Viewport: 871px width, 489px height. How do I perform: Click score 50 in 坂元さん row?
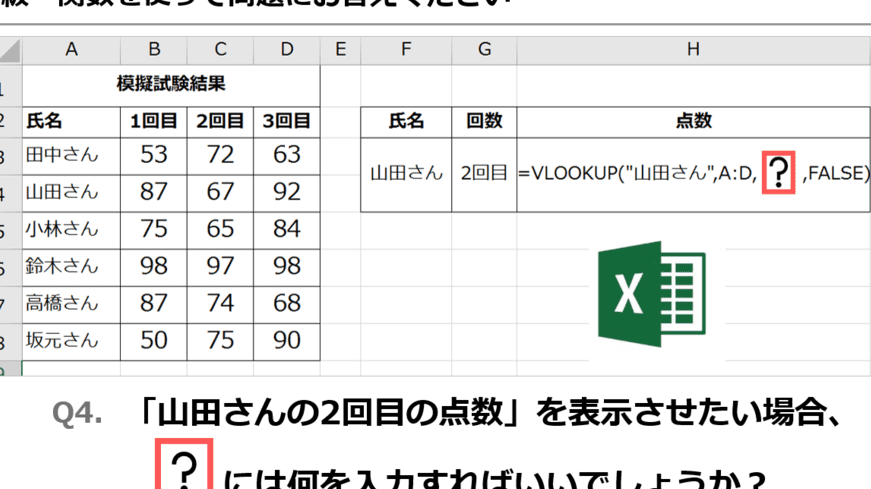pos(154,342)
